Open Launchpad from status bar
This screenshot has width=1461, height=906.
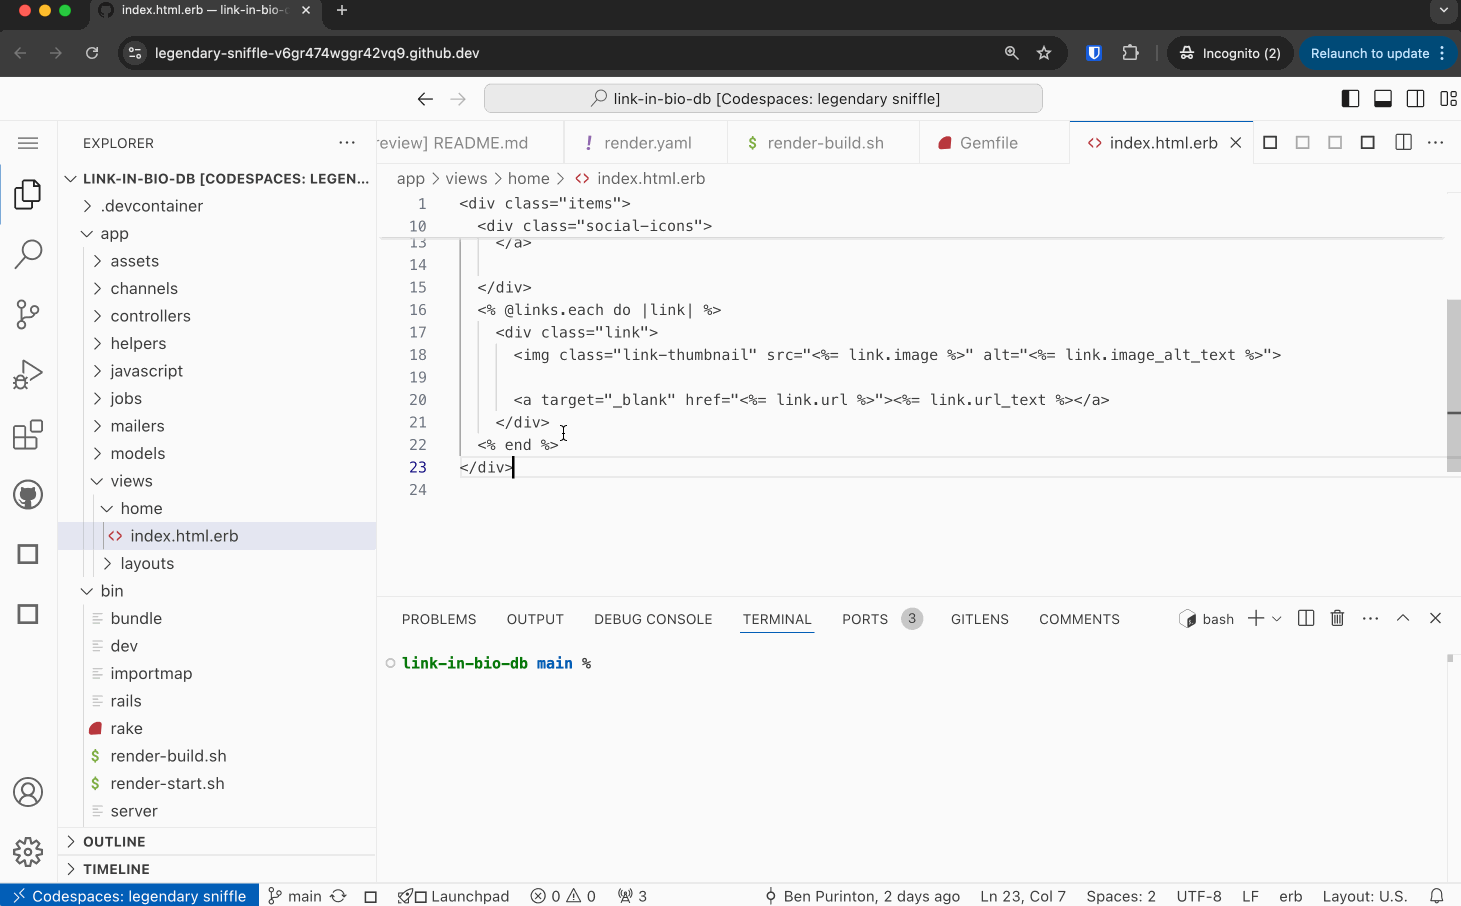453,896
